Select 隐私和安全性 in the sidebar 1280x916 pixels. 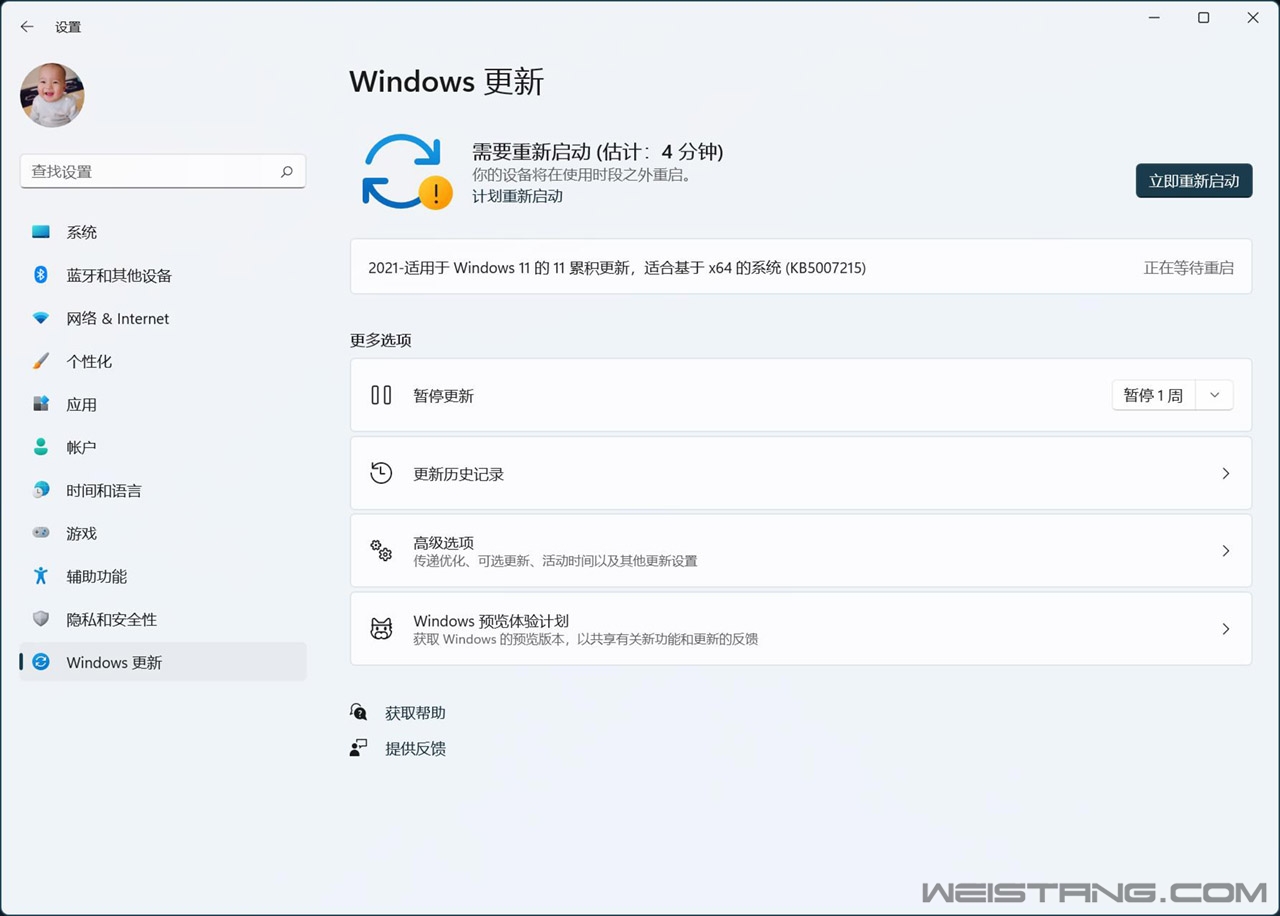point(163,619)
